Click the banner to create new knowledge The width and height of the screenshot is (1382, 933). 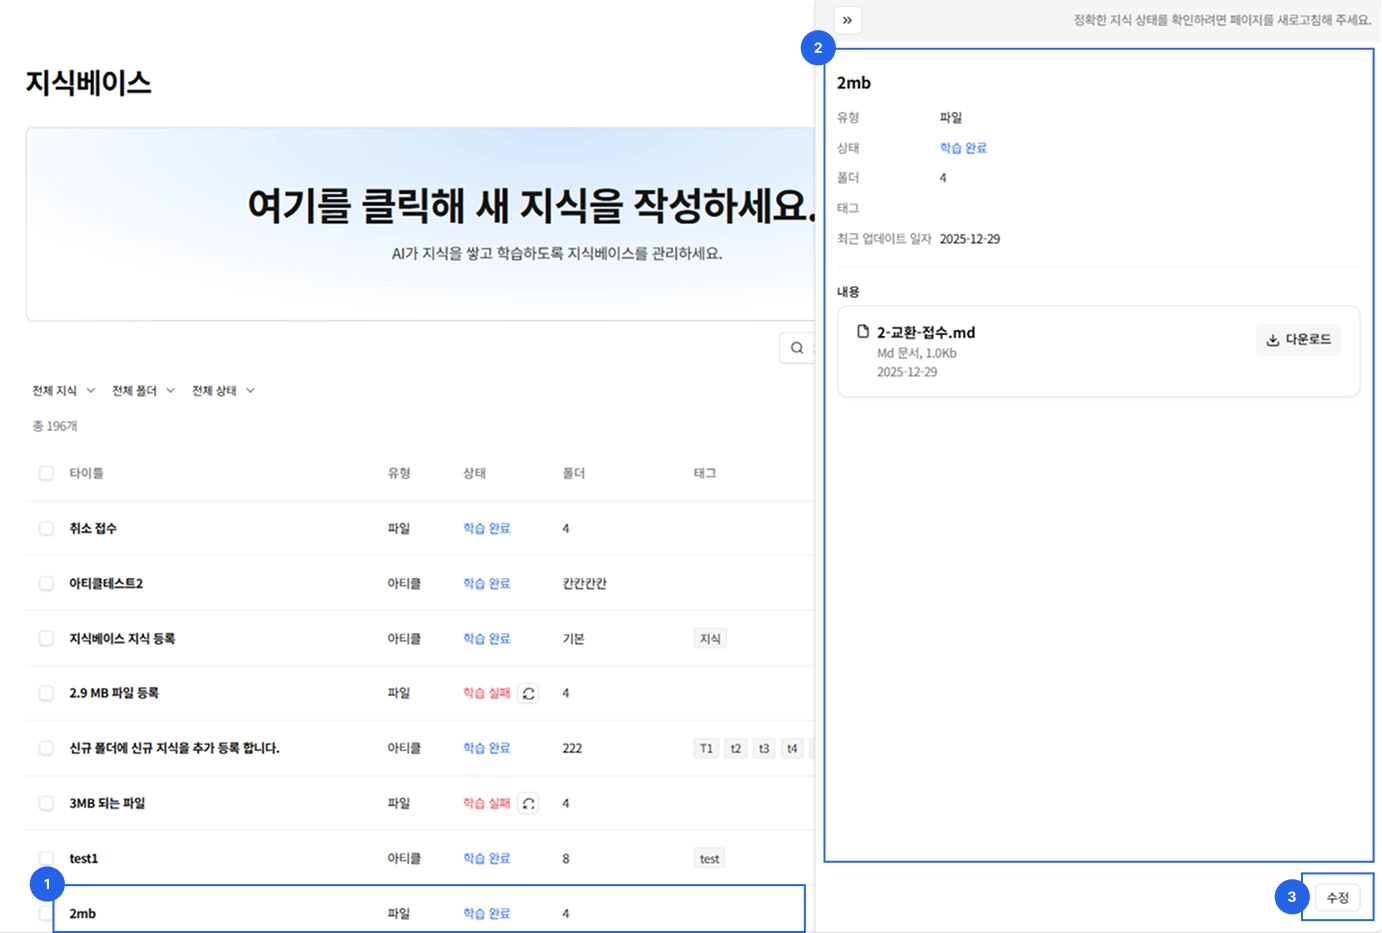[x=420, y=224]
